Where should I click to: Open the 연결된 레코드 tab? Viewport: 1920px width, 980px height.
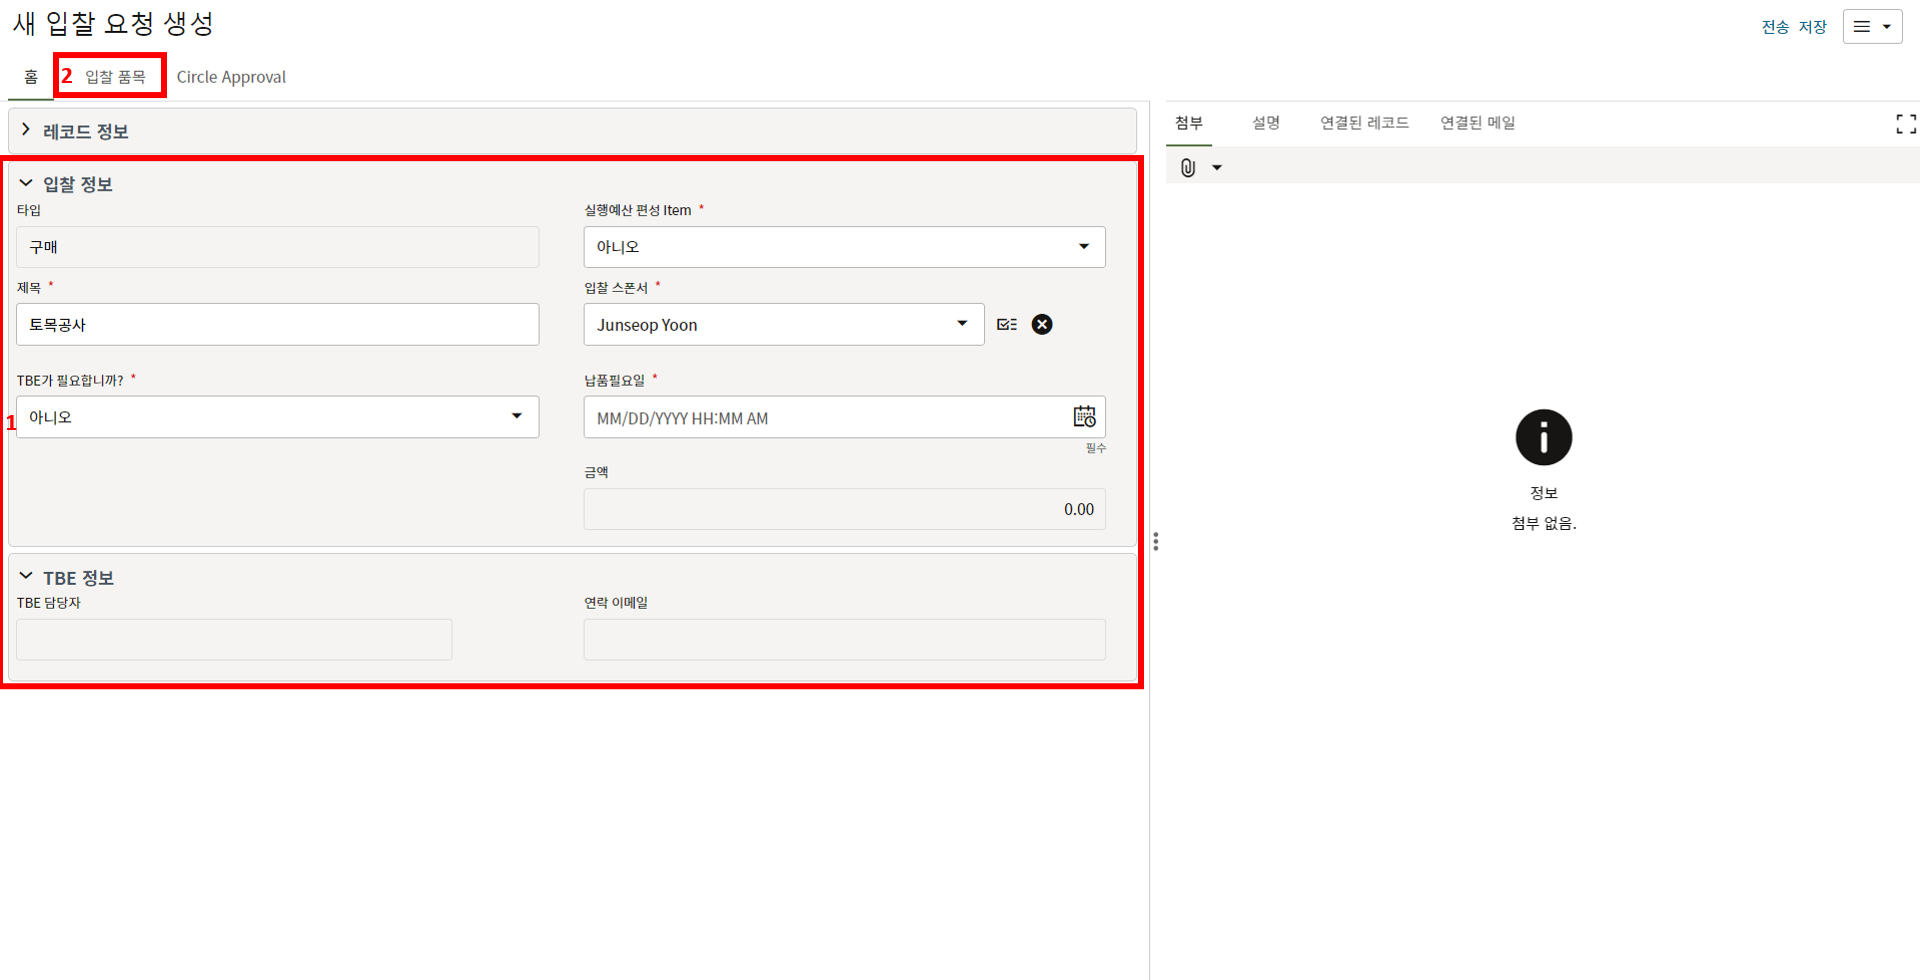coord(1363,123)
